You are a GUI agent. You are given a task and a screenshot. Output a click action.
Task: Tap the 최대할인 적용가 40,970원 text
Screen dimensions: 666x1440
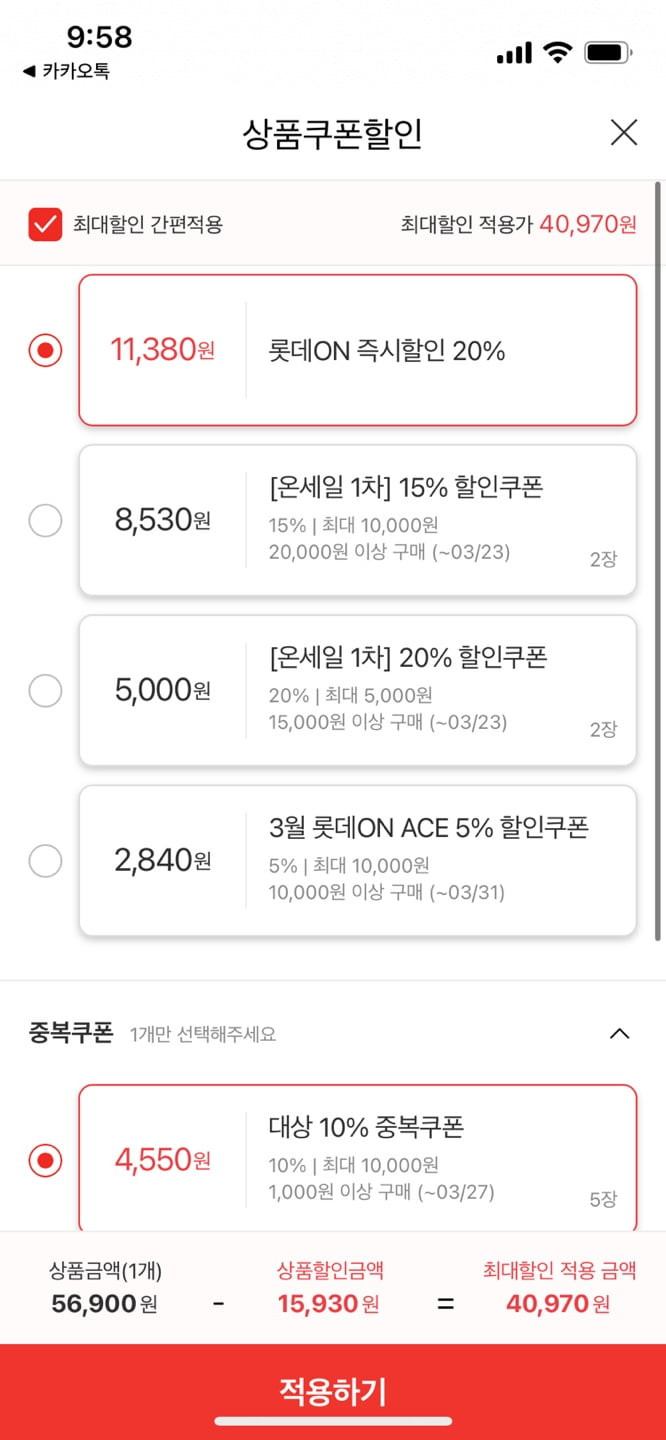pyautogui.click(x=518, y=224)
